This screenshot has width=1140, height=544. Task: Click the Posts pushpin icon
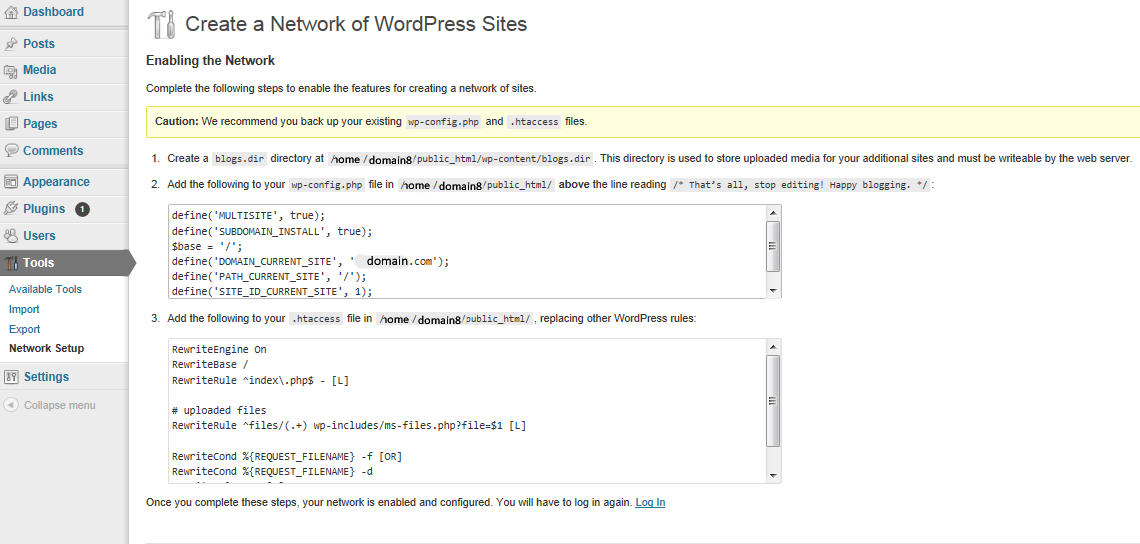click(11, 44)
